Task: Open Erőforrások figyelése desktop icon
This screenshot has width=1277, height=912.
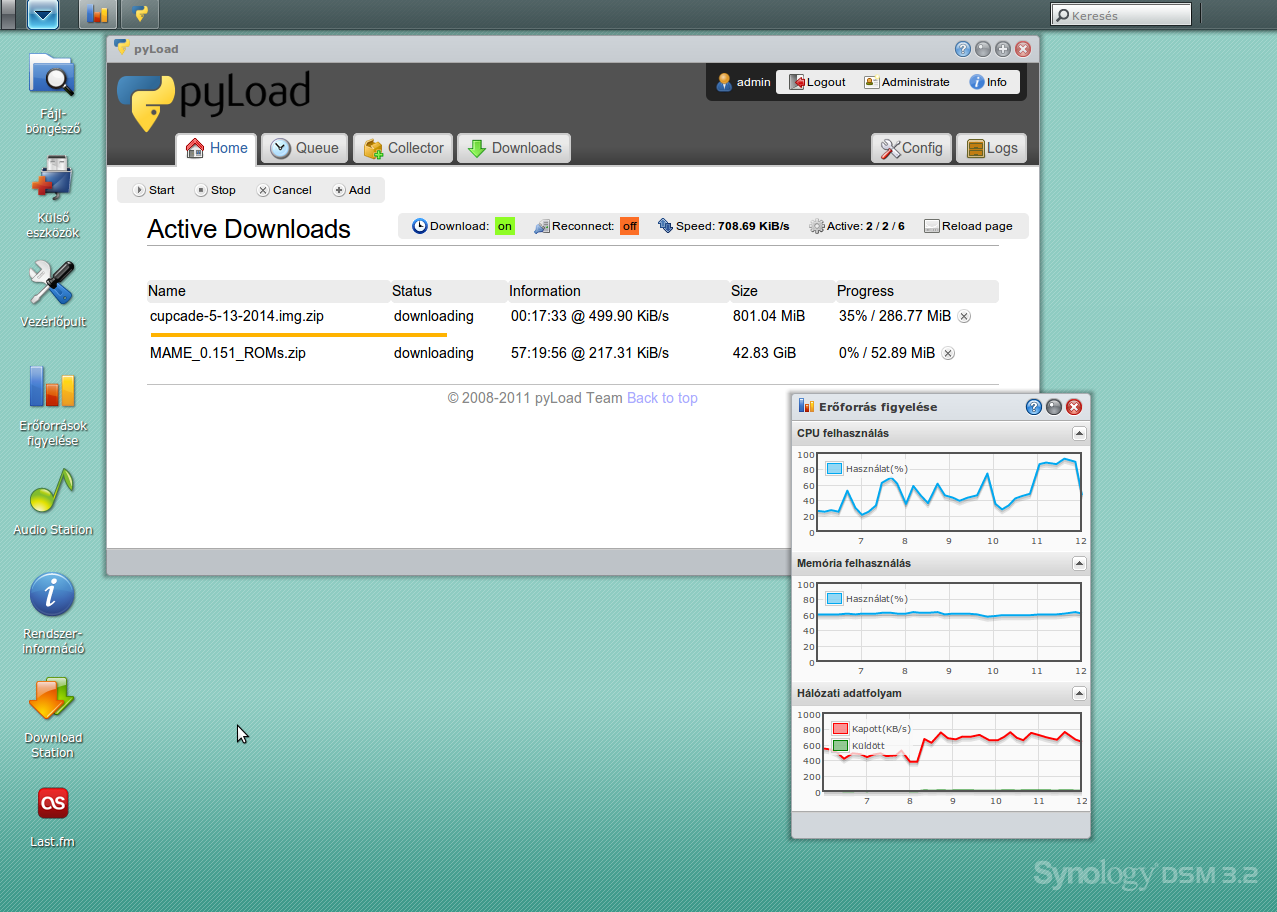Action: [x=52, y=405]
